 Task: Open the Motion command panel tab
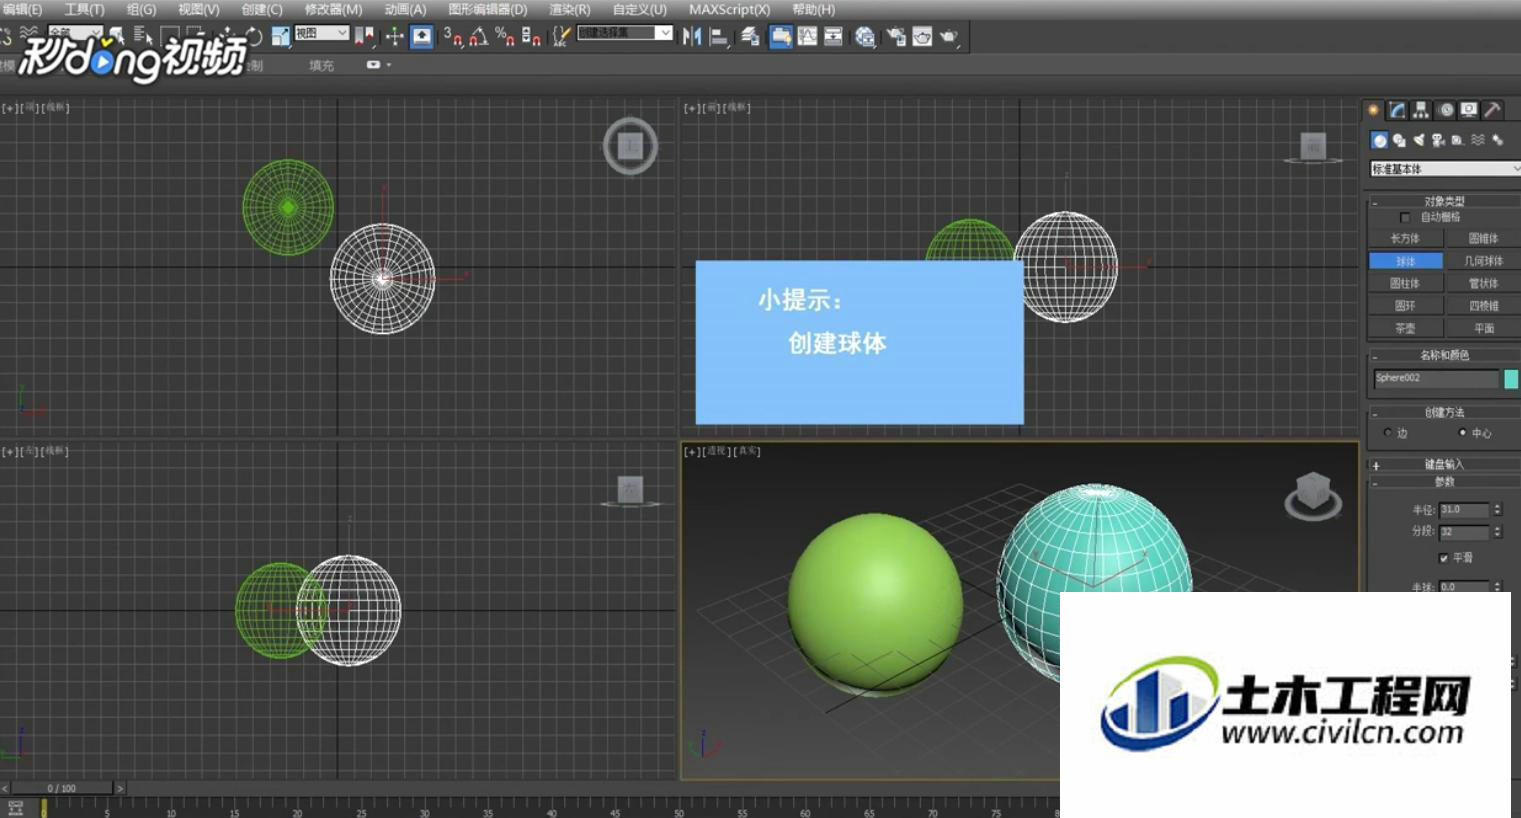pyautogui.click(x=1445, y=110)
